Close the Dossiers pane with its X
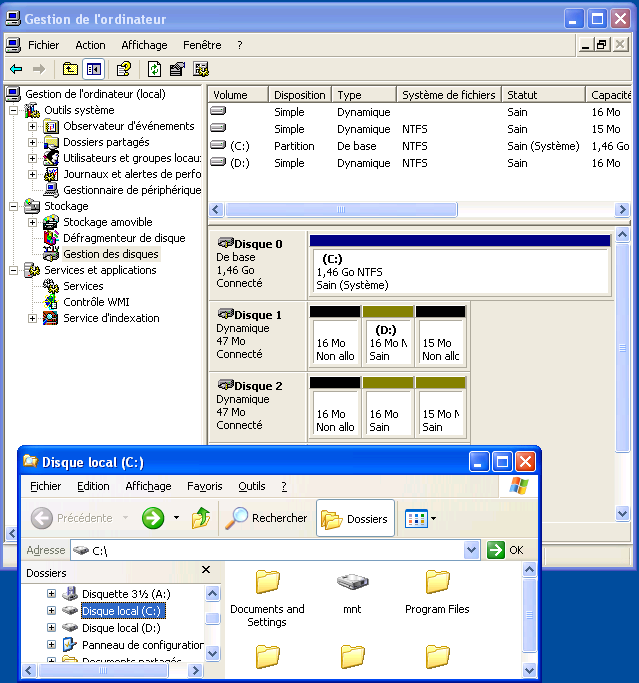 206,570
